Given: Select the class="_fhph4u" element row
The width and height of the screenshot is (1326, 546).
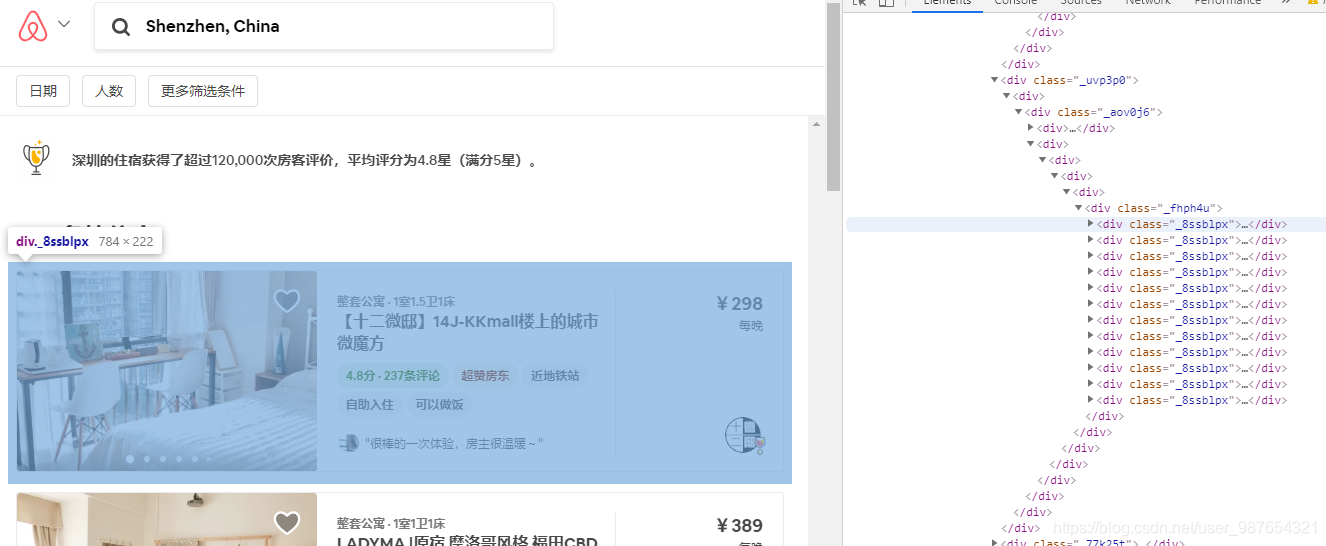Looking at the screenshot, I should [1154, 208].
